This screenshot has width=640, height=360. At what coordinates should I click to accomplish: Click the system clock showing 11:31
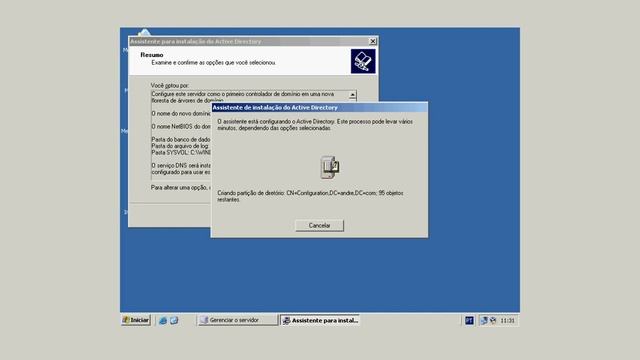(507, 321)
